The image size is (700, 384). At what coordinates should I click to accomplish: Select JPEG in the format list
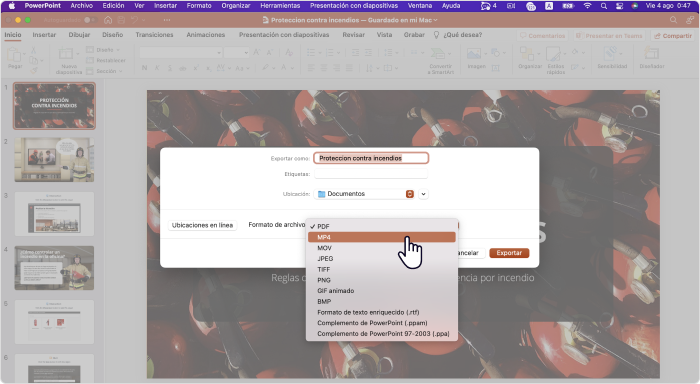pos(382,259)
